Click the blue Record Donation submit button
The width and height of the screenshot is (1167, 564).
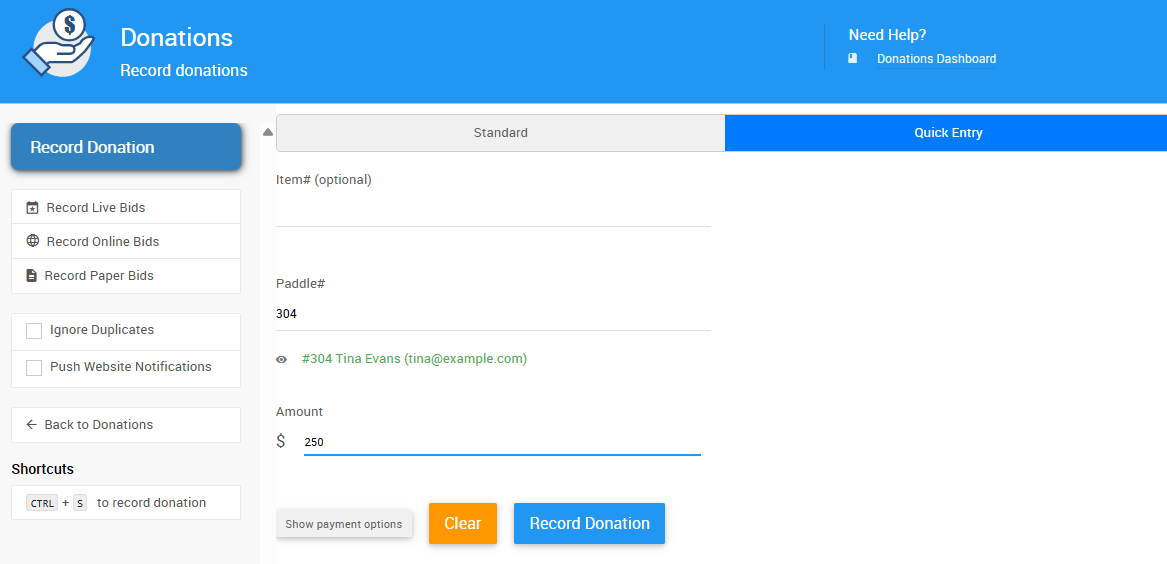pyautogui.click(x=589, y=524)
